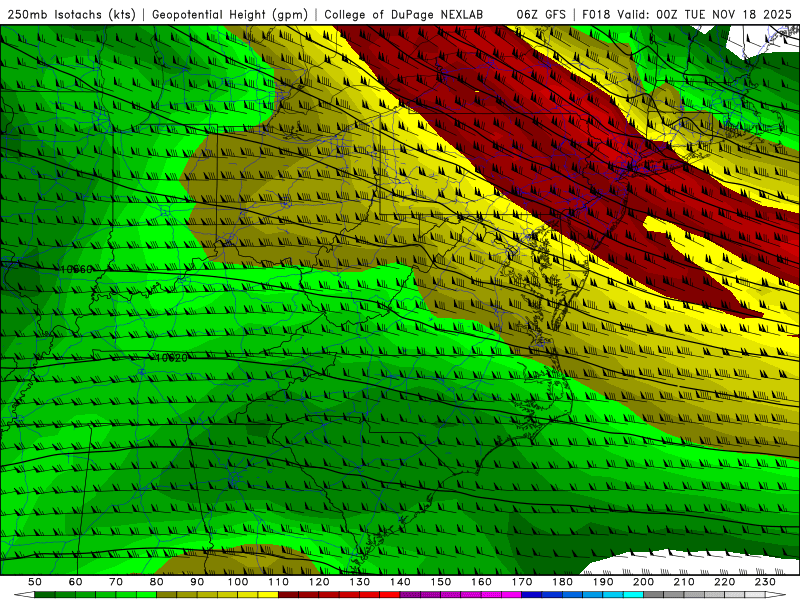Click the 100 knot legend label
This screenshot has width=800, height=600.
[x=238, y=582]
